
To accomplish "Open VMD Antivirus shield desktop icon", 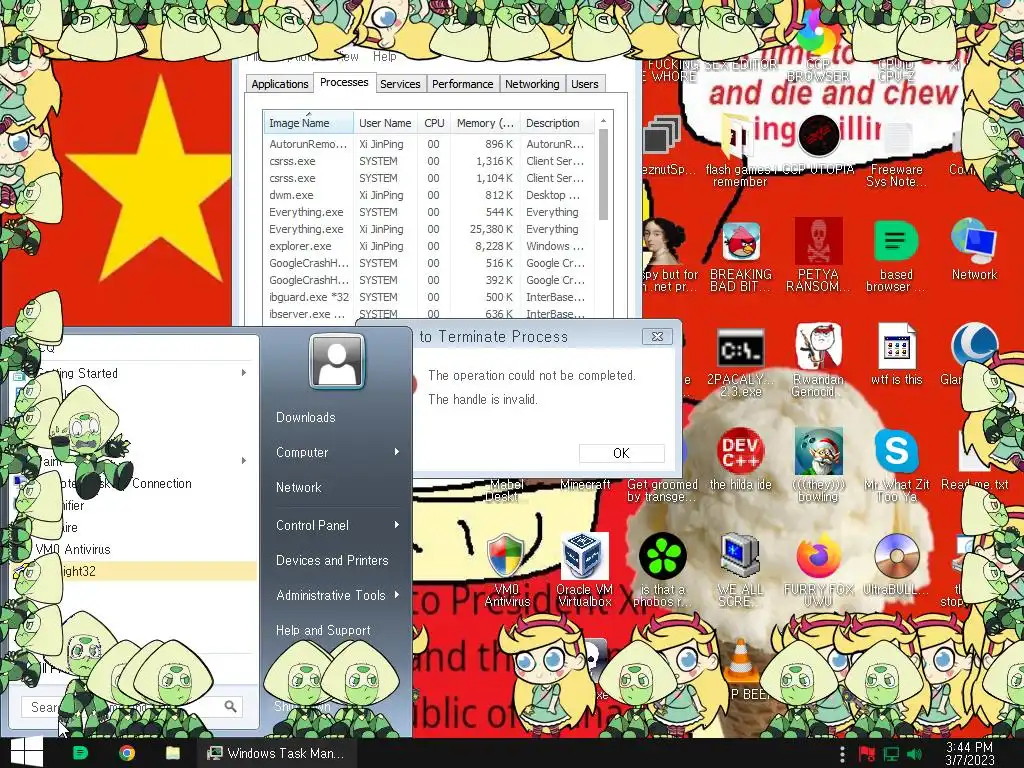I will click(x=506, y=556).
